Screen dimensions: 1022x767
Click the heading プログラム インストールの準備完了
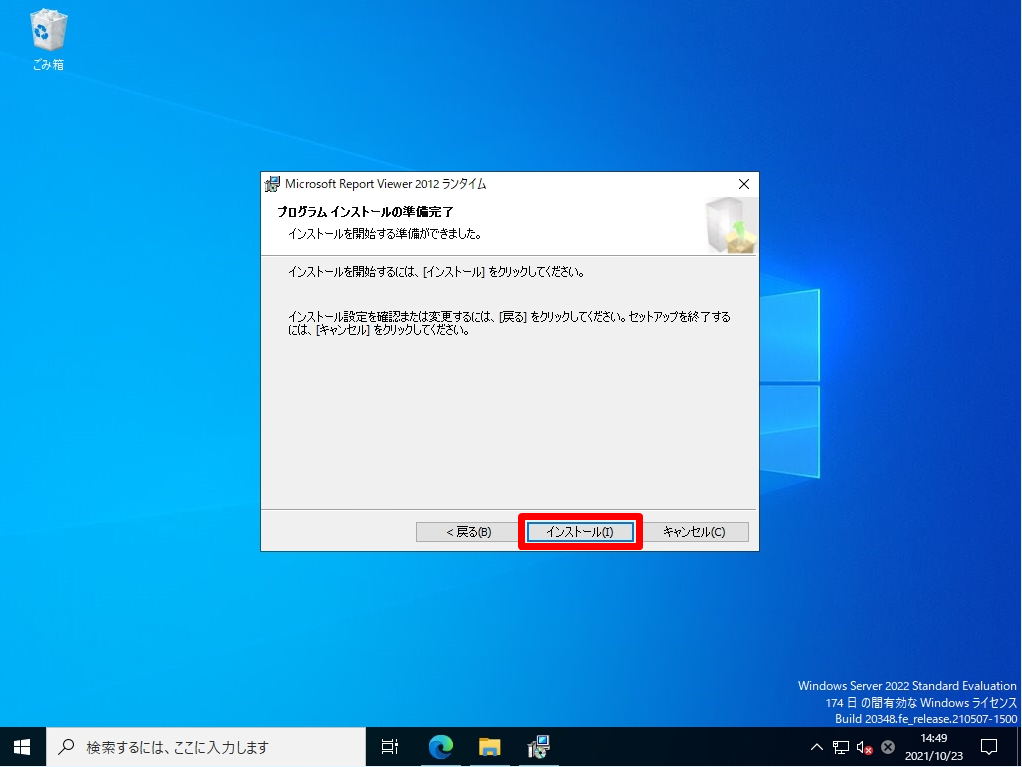click(365, 212)
